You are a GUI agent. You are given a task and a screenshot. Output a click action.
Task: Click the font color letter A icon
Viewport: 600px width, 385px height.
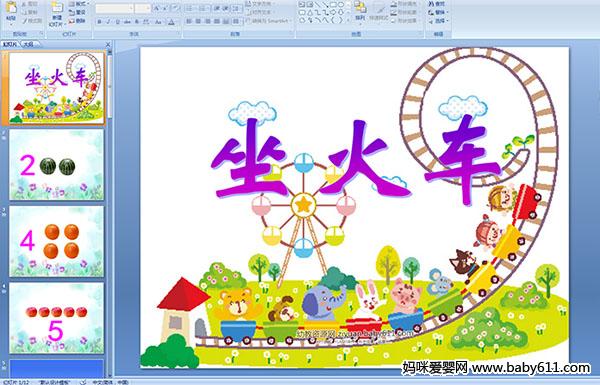pyautogui.click(x=171, y=22)
